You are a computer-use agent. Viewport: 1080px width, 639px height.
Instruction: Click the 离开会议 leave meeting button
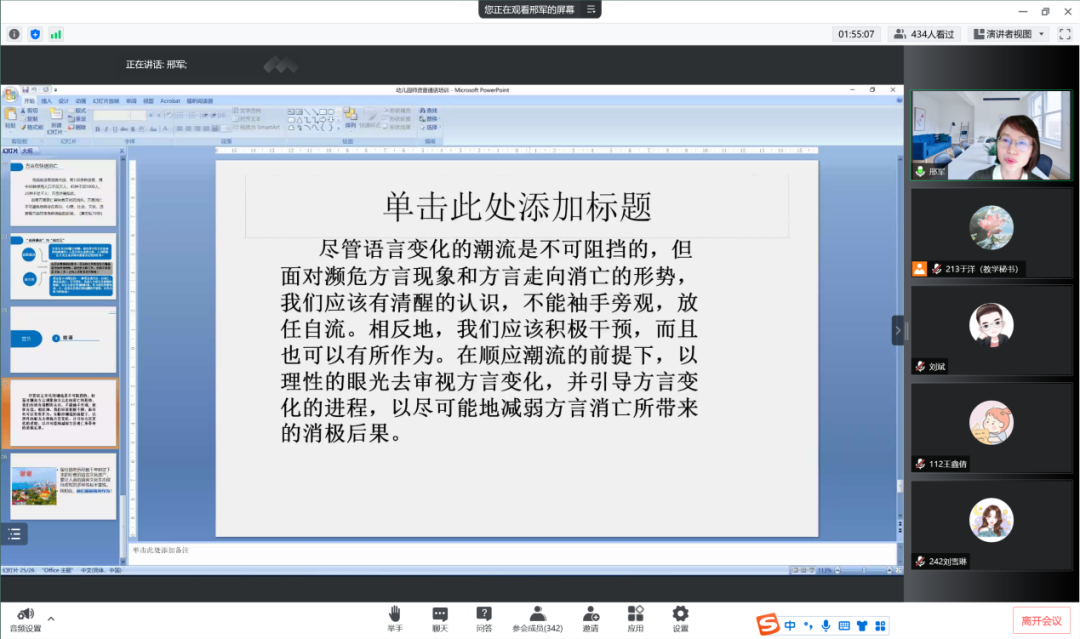pyautogui.click(x=1040, y=621)
